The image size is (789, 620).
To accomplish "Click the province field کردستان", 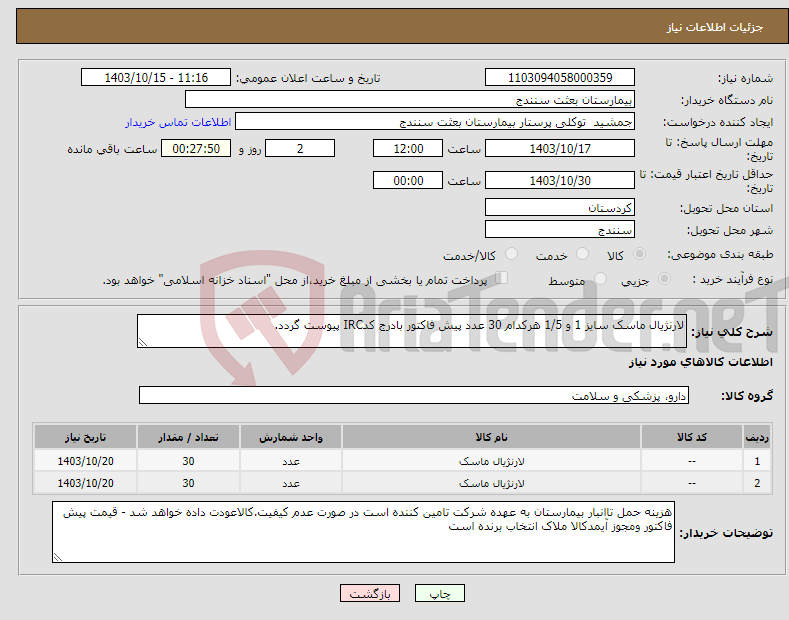I will pyautogui.click(x=560, y=207).
